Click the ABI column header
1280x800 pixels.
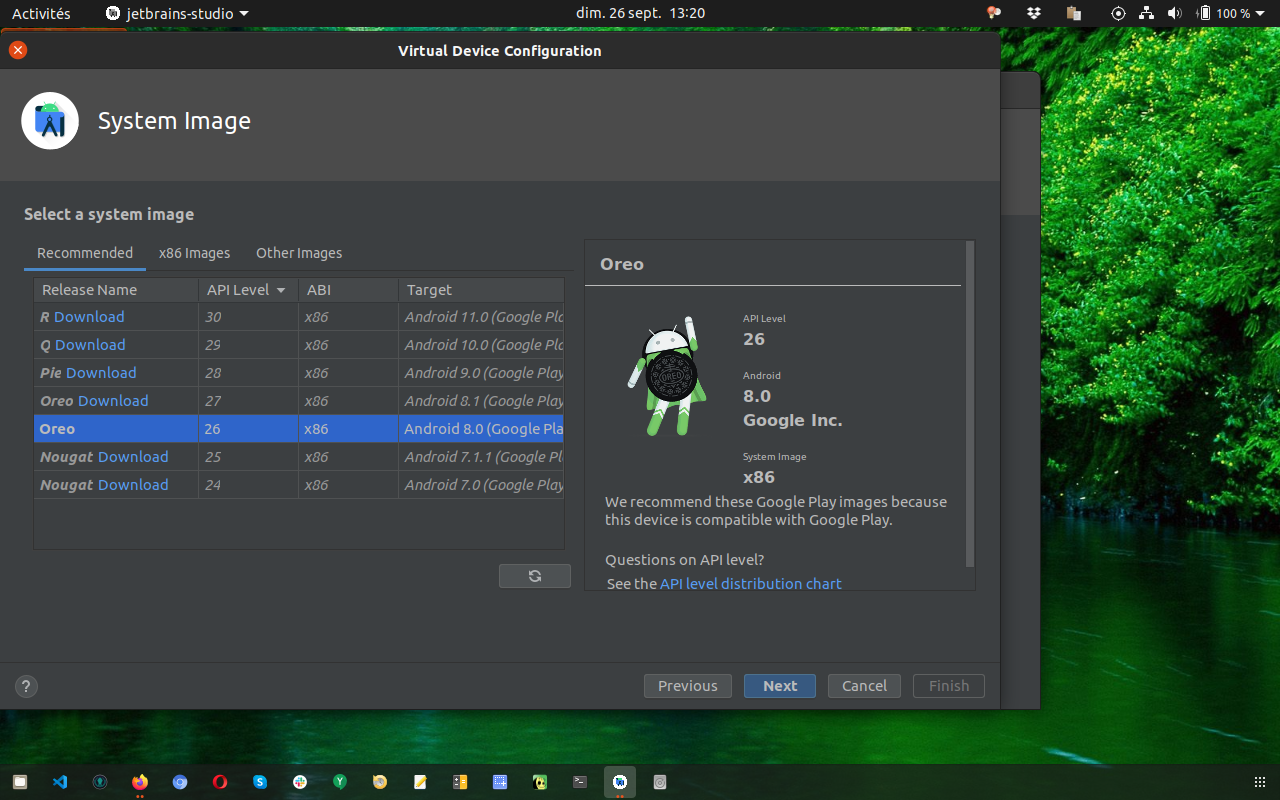(348, 290)
